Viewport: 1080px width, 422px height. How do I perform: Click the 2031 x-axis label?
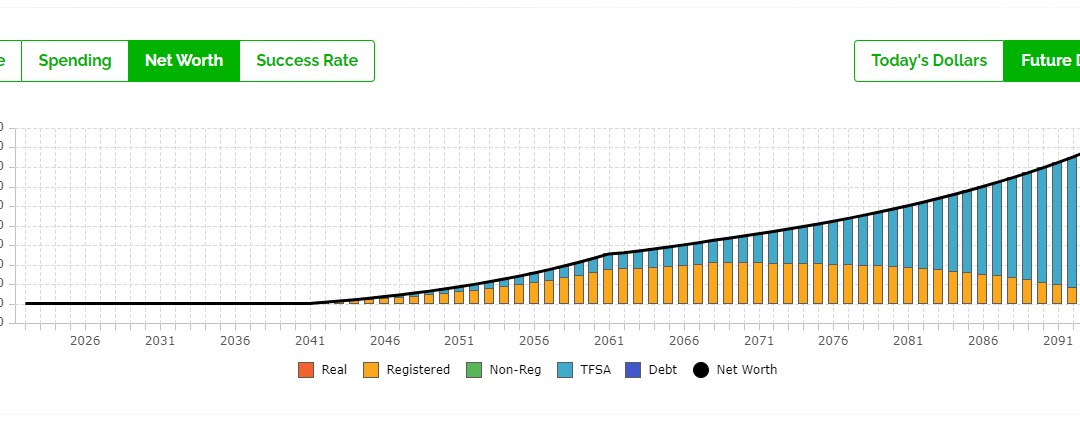[160, 341]
